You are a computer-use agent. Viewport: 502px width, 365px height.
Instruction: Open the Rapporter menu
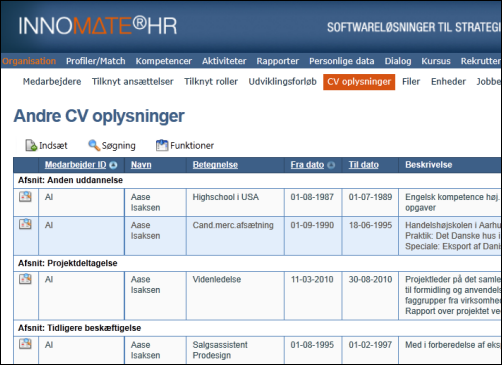click(x=278, y=61)
